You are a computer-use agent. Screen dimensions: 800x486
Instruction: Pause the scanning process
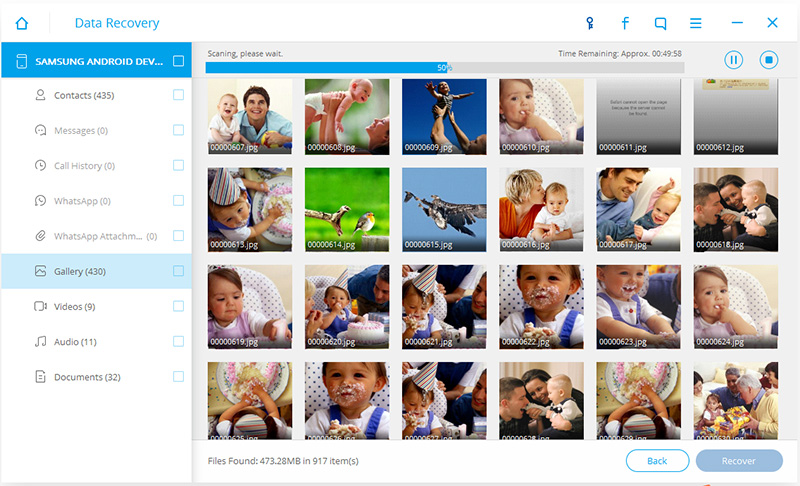tap(734, 60)
